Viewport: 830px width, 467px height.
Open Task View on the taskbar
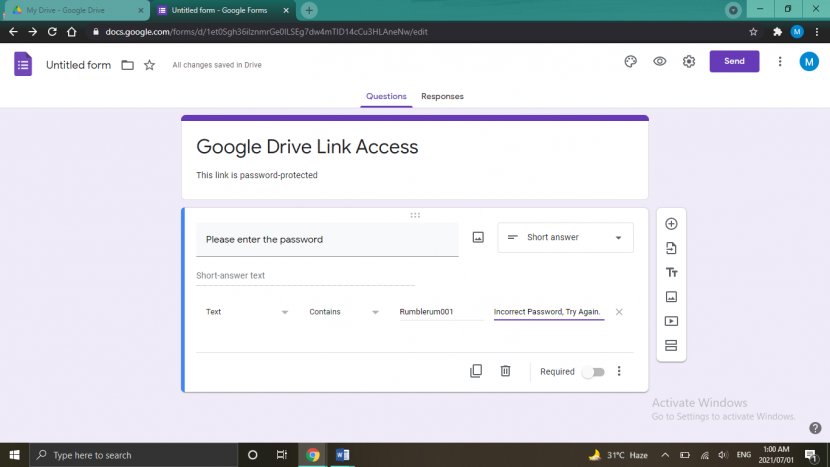(x=282, y=455)
